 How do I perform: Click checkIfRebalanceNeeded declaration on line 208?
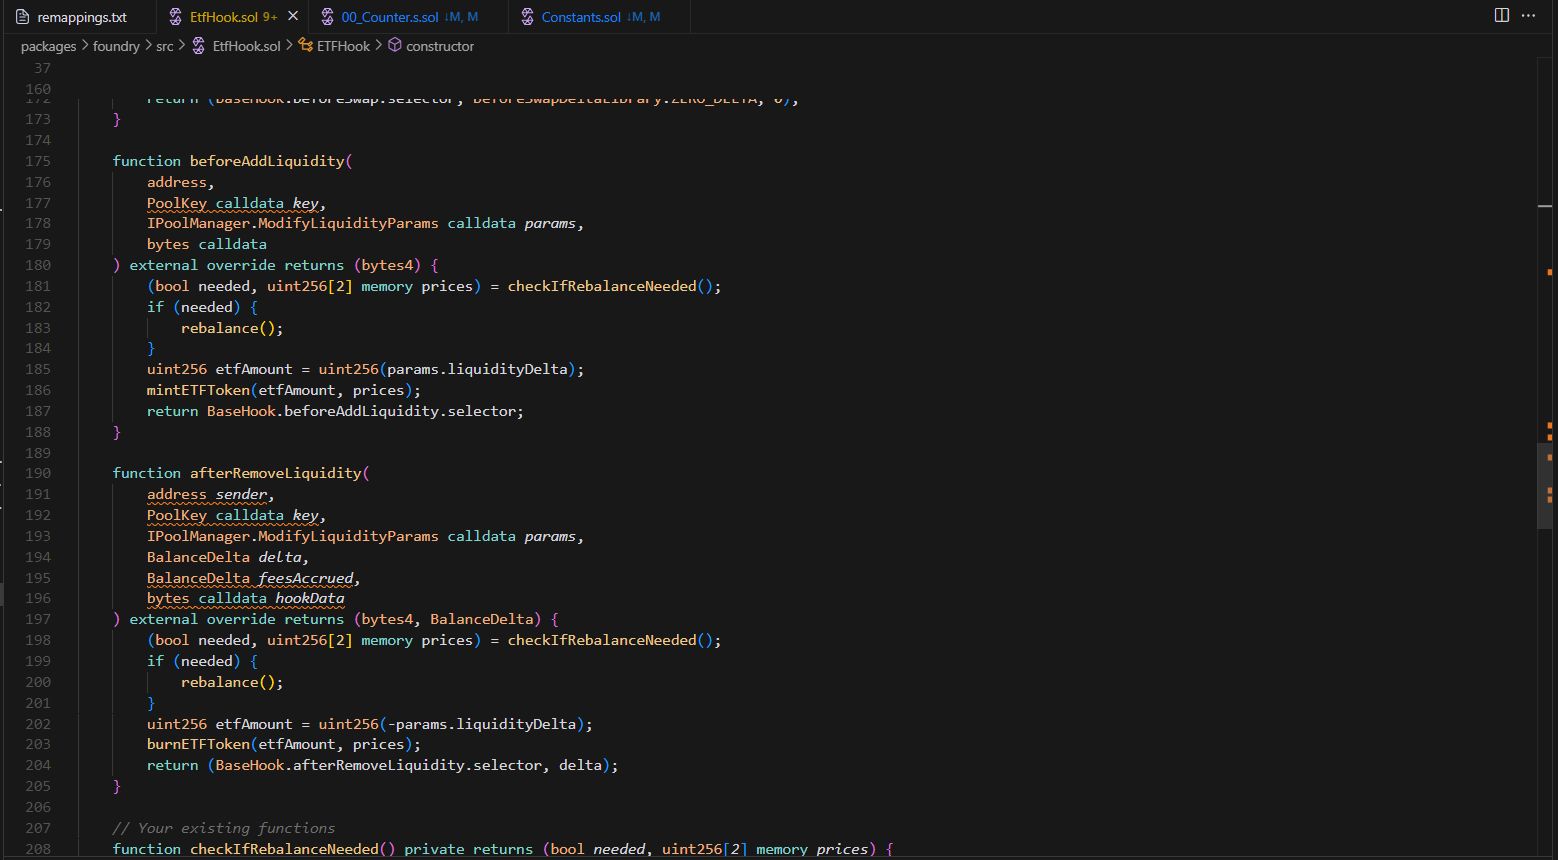point(284,849)
